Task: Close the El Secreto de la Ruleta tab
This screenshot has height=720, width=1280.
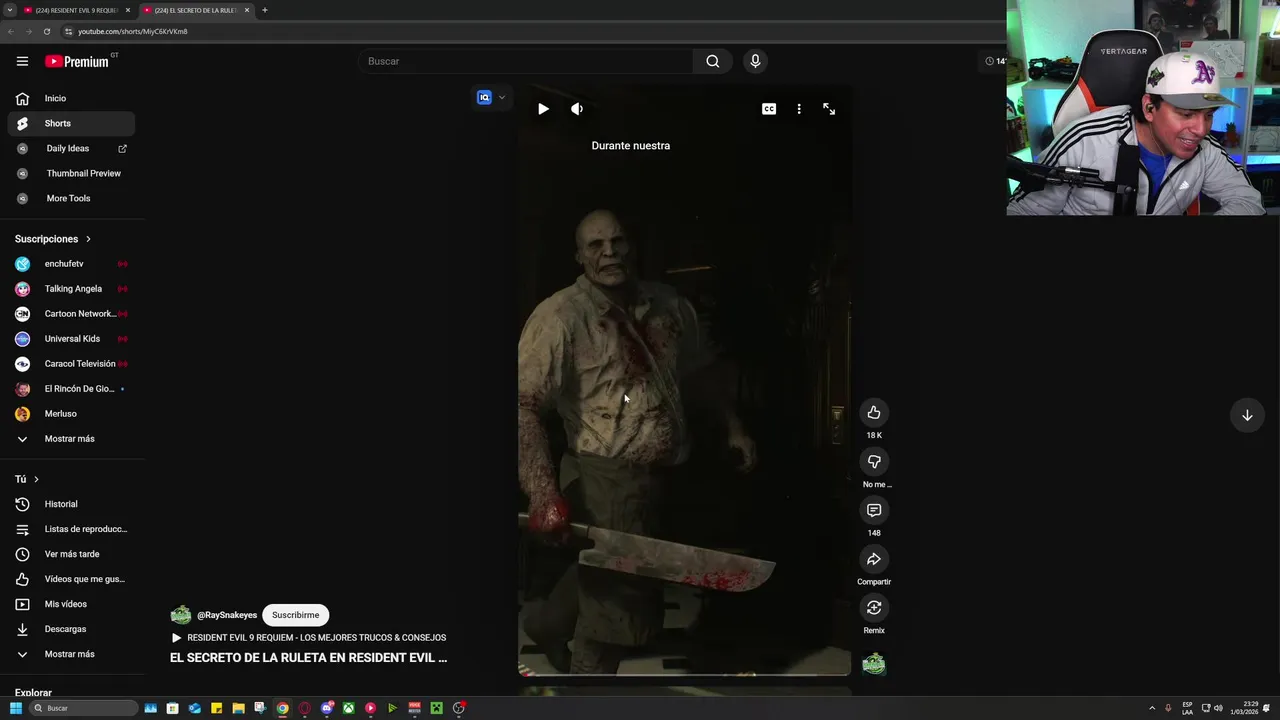Action: click(247, 10)
